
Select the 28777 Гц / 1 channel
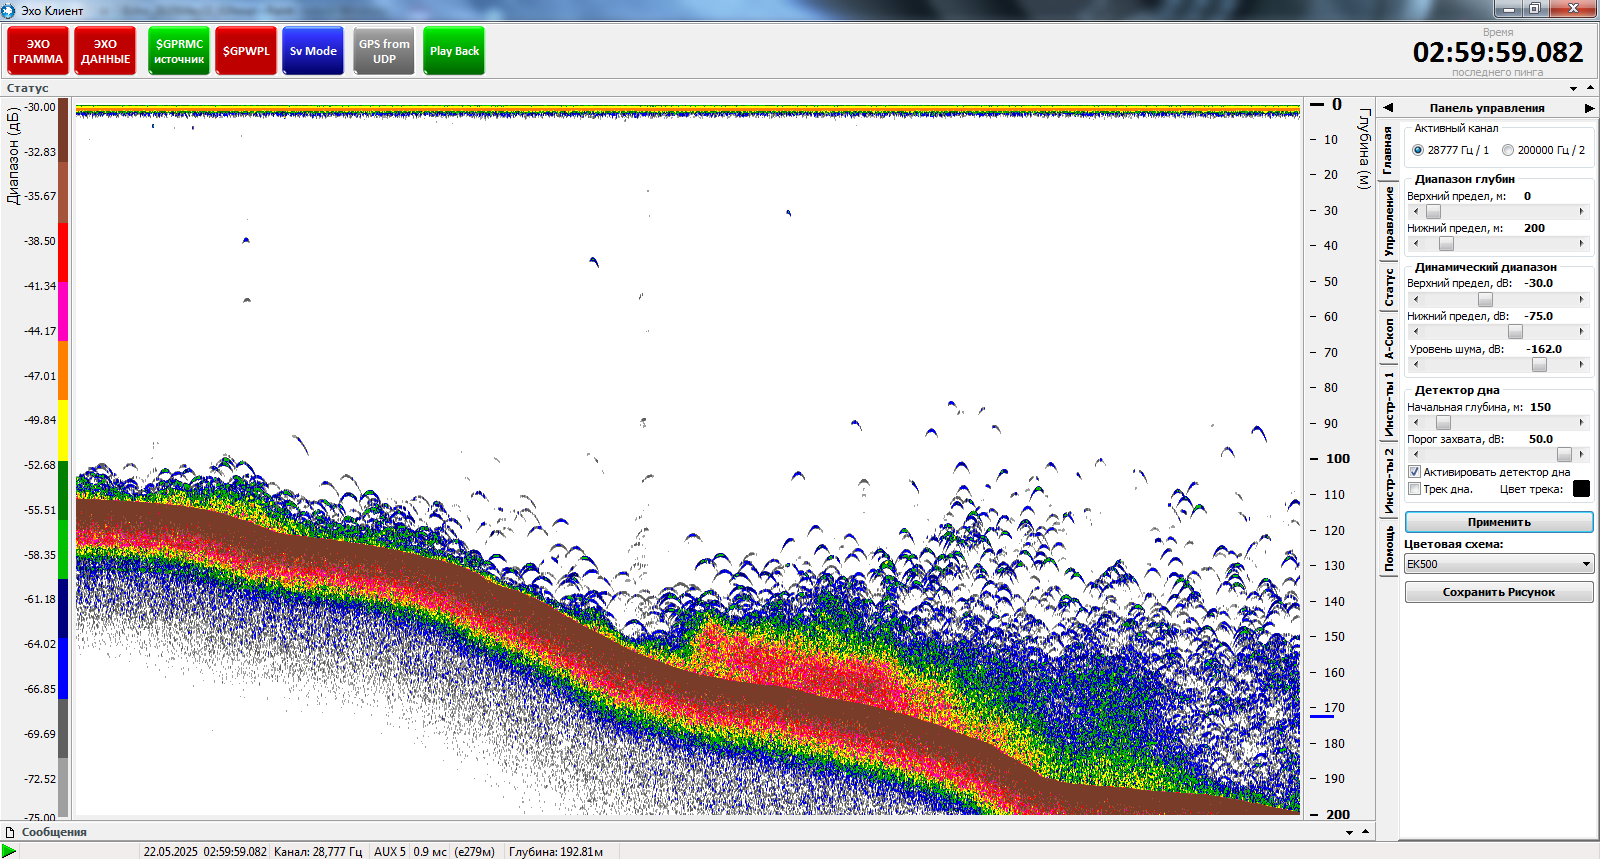[x=1418, y=150]
